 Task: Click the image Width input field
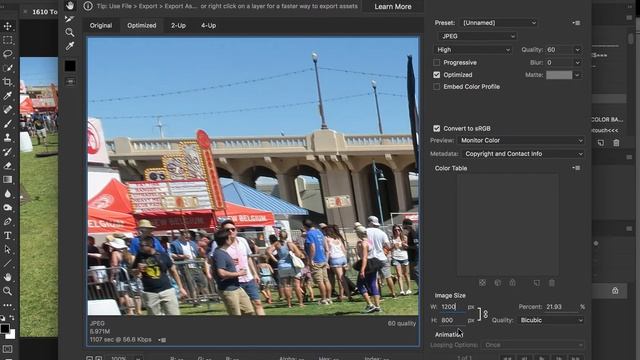452,307
